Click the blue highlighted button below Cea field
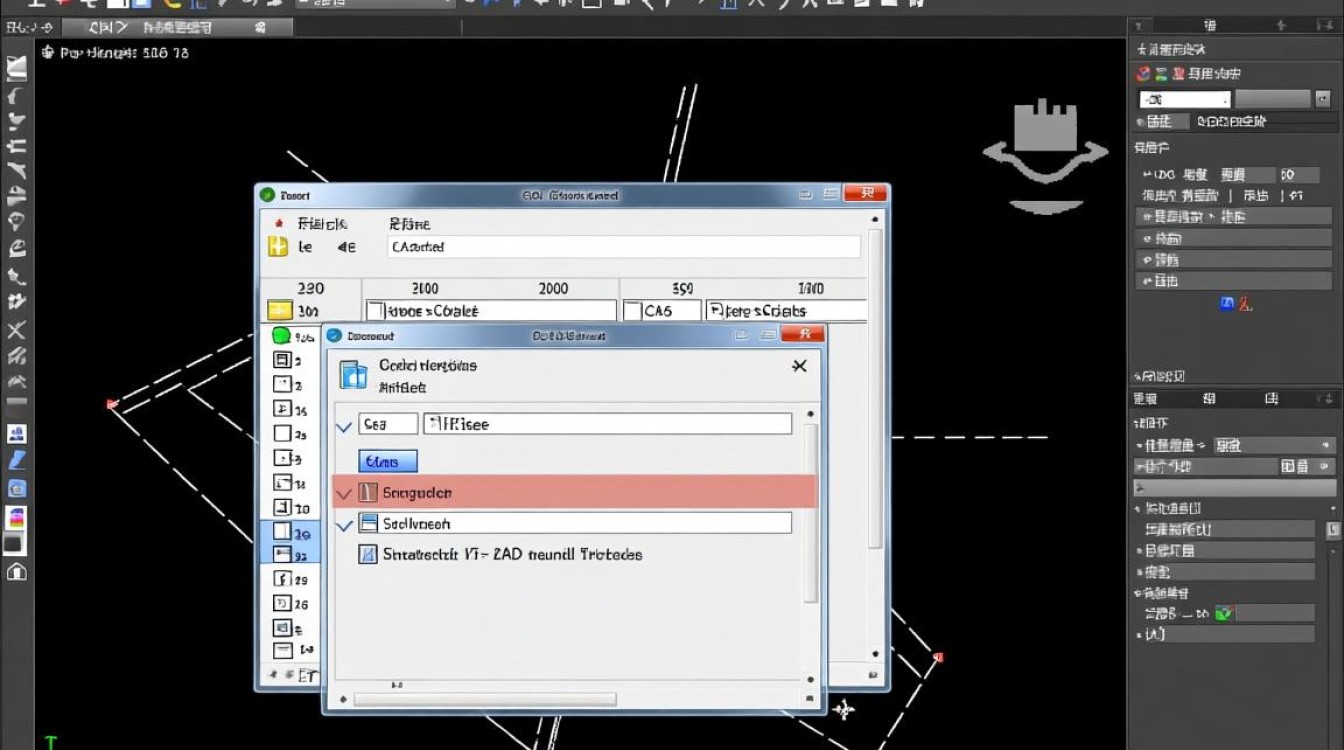Viewport: 1344px width, 750px height. [x=387, y=461]
